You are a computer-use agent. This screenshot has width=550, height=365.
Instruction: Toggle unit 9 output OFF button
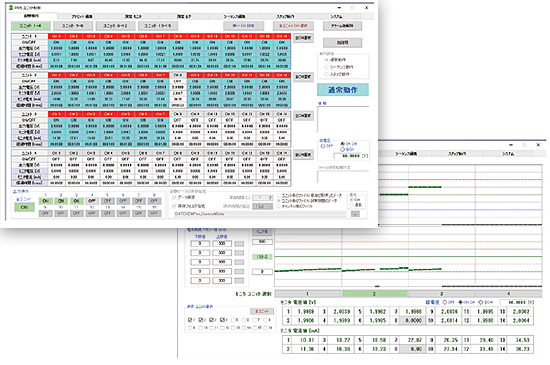click(x=46, y=213)
